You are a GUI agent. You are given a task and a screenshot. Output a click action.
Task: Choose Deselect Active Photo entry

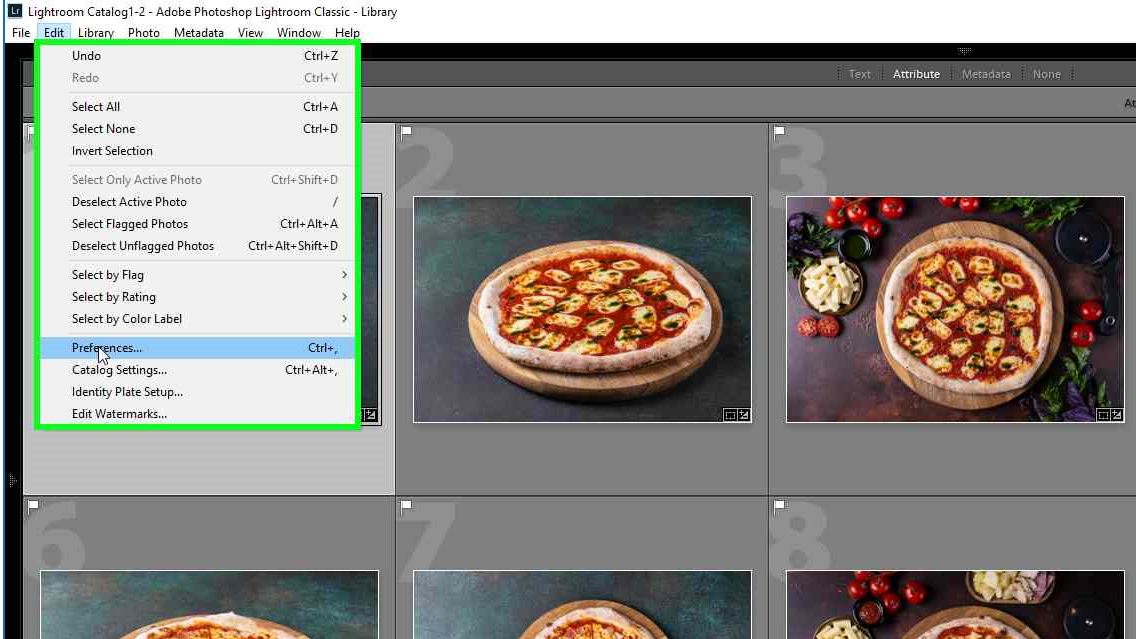click(x=197, y=202)
